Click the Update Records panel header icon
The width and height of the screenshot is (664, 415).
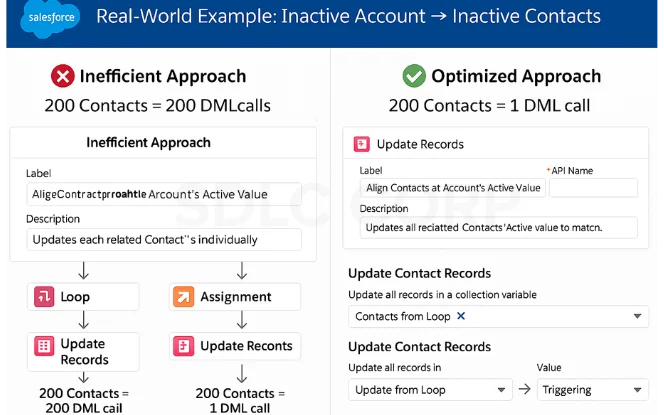362,144
